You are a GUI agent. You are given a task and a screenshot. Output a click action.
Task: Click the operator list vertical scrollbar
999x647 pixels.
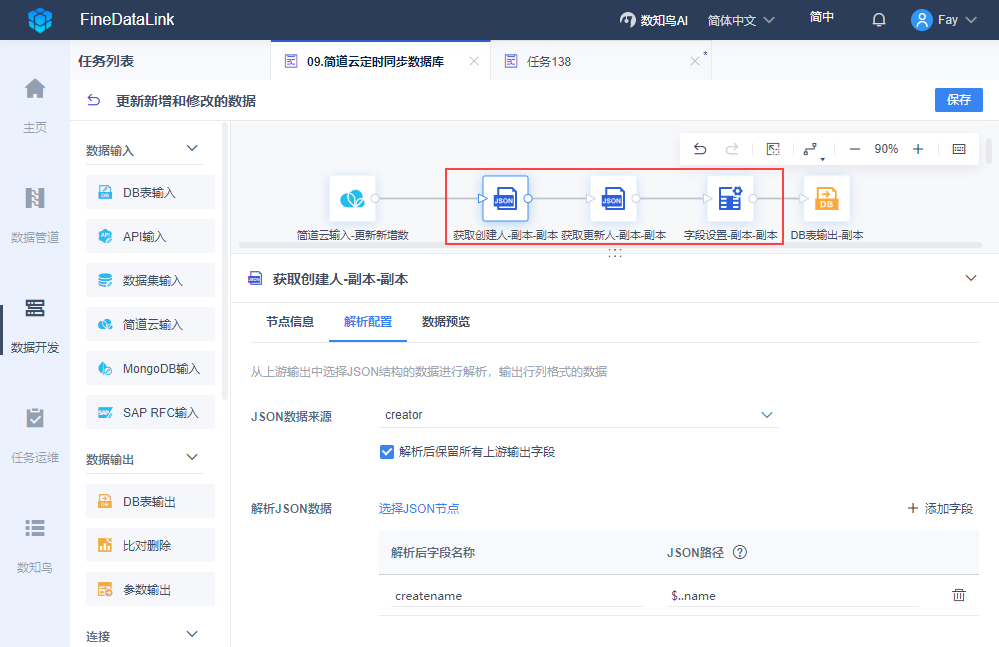225,261
